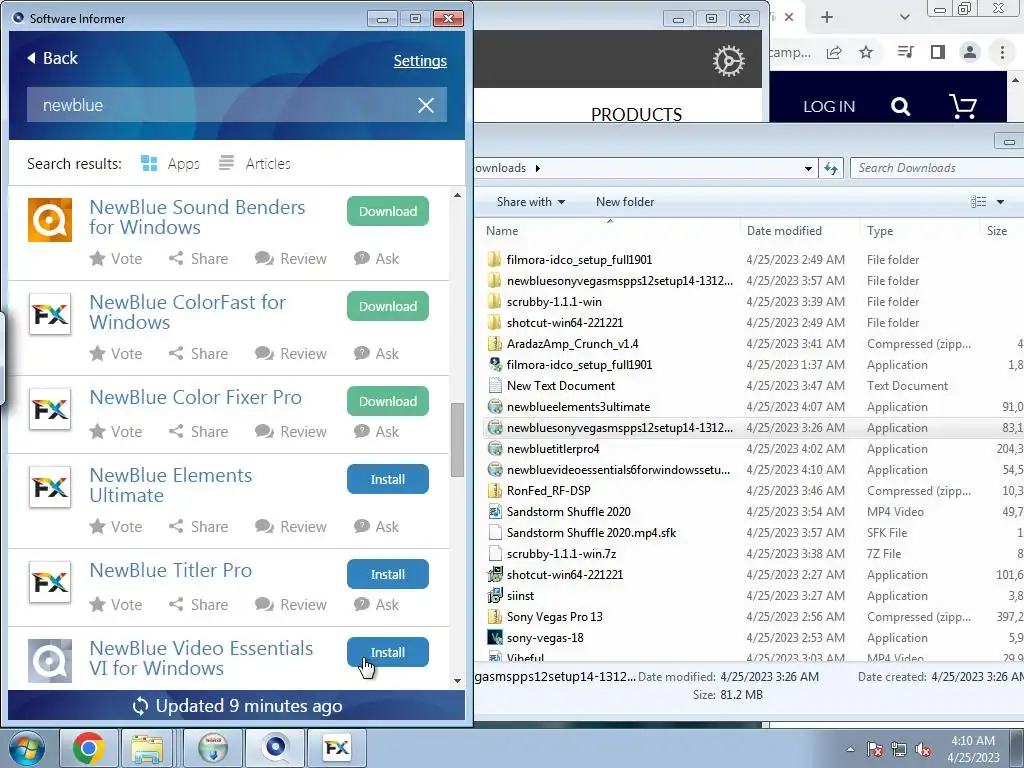Download NewBlue Color Fixer Pro
Screen dimensions: 1024x768
point(388,401)
